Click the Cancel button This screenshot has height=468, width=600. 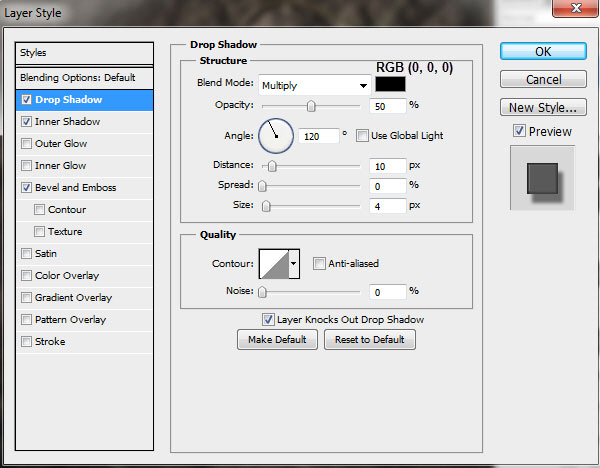(543, 79)
